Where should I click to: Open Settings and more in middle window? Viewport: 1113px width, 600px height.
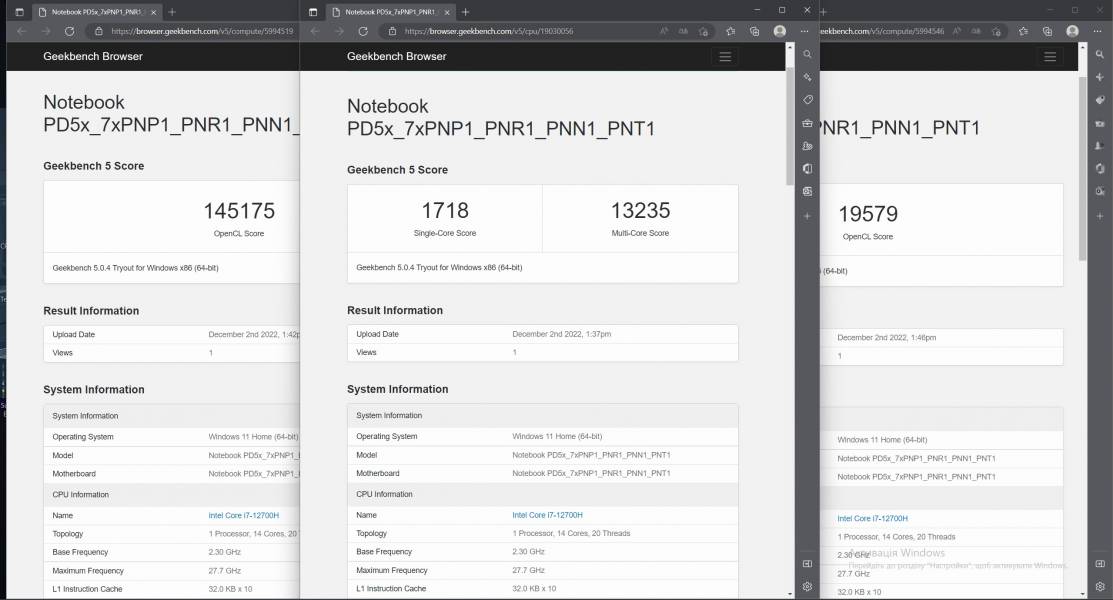pos(804,31)
